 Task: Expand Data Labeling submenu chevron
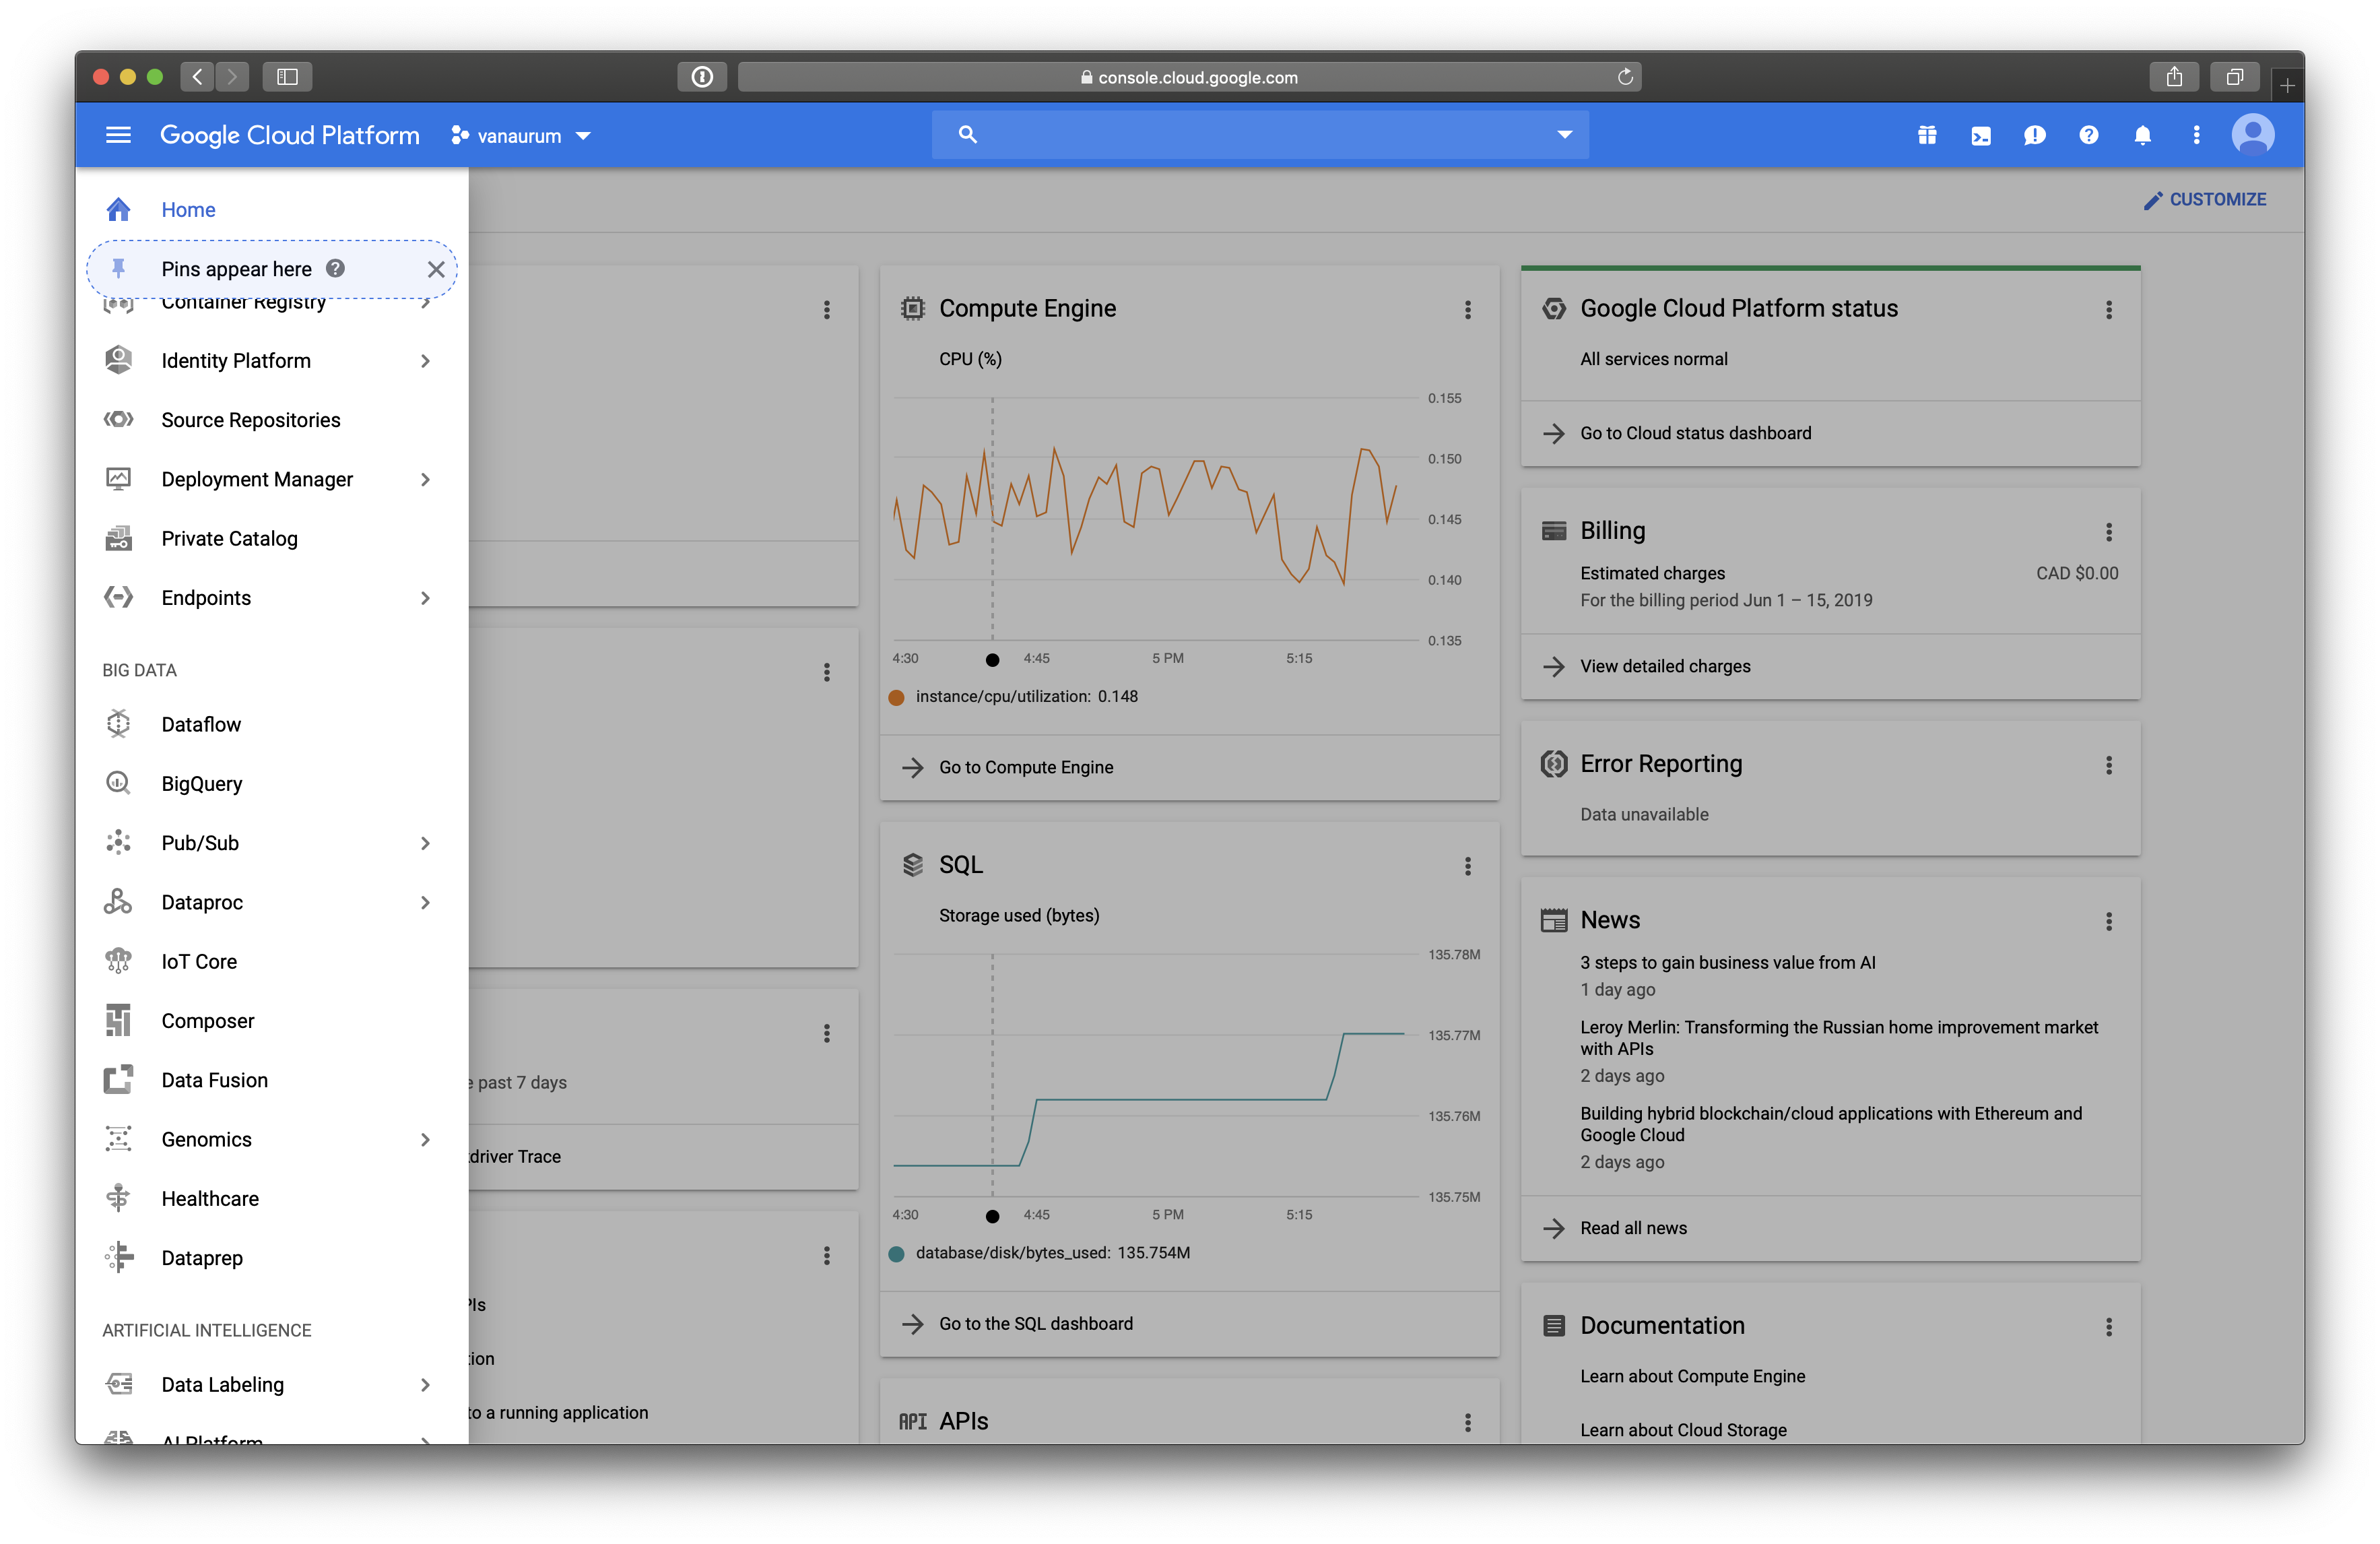coord(425,1384)
